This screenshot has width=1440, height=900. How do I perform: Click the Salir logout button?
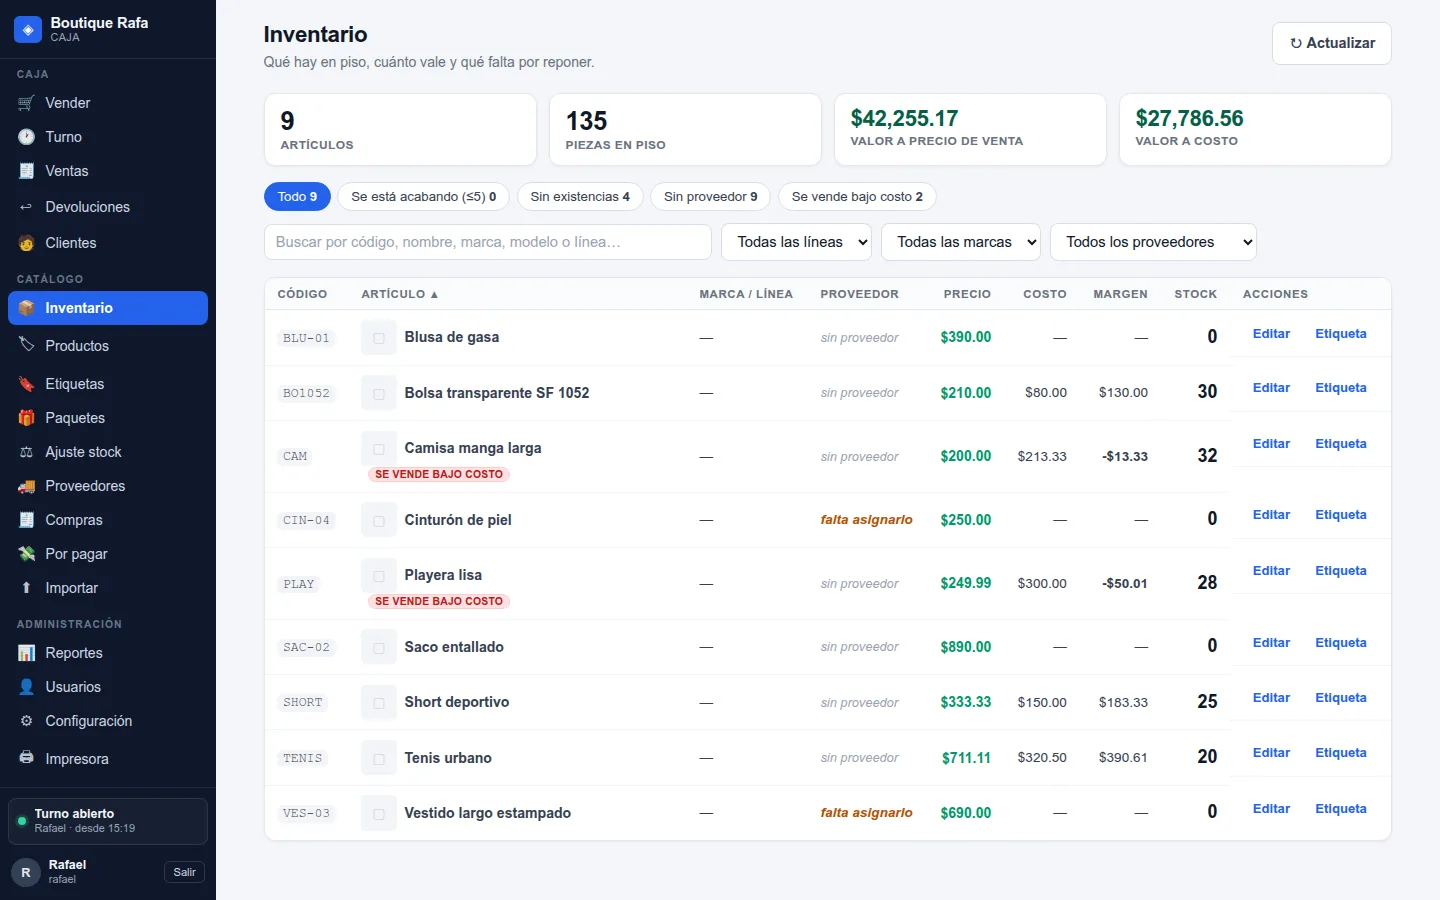185,872
